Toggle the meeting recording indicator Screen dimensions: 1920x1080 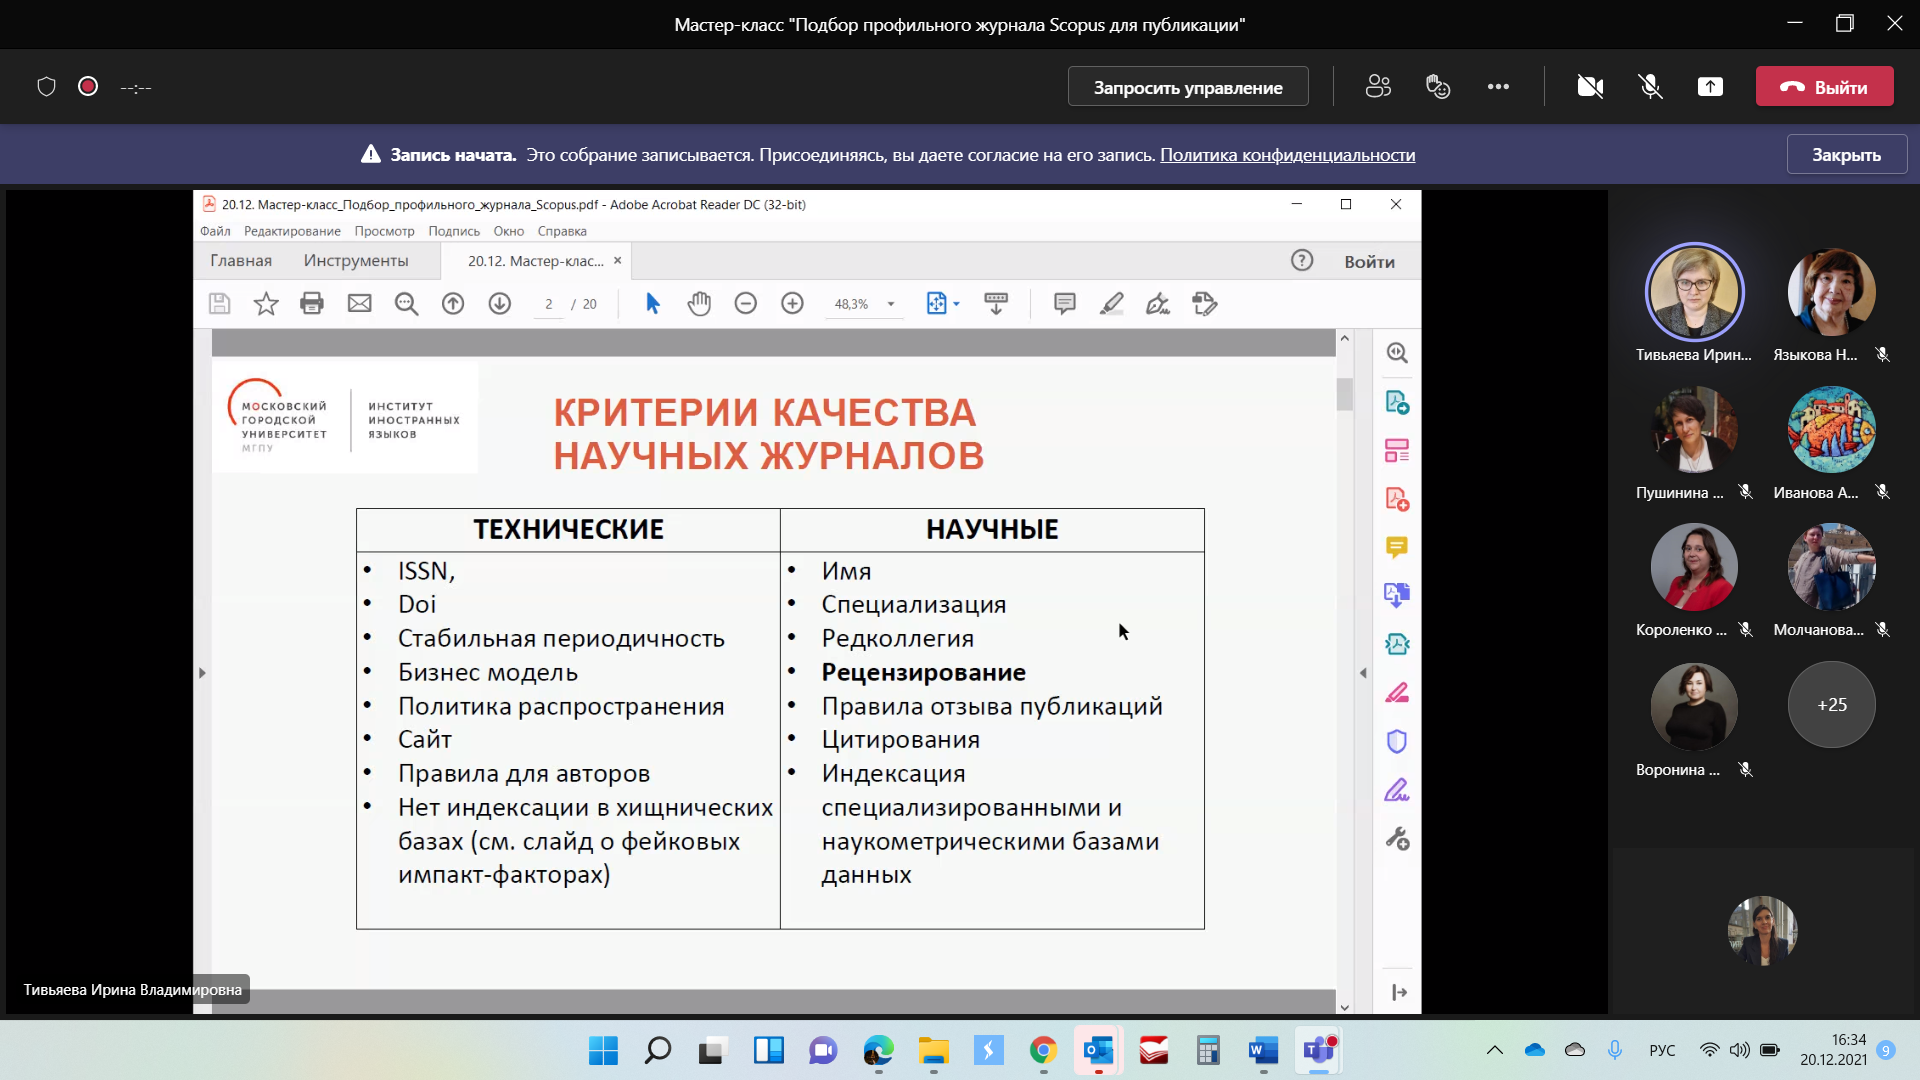(88, 87)
